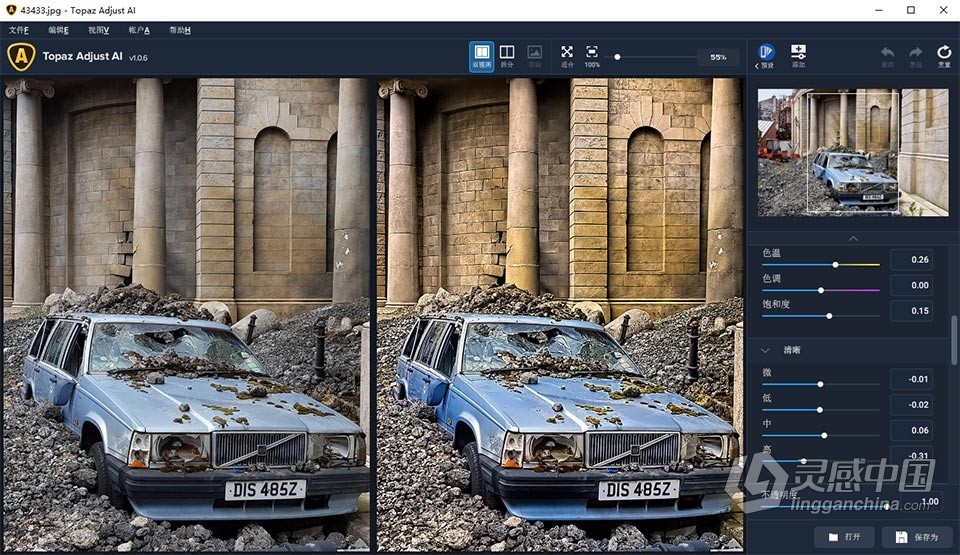Reset all adjustments with 重置 icon
Screen dimensions: 960x555
(x=944, y=54)
